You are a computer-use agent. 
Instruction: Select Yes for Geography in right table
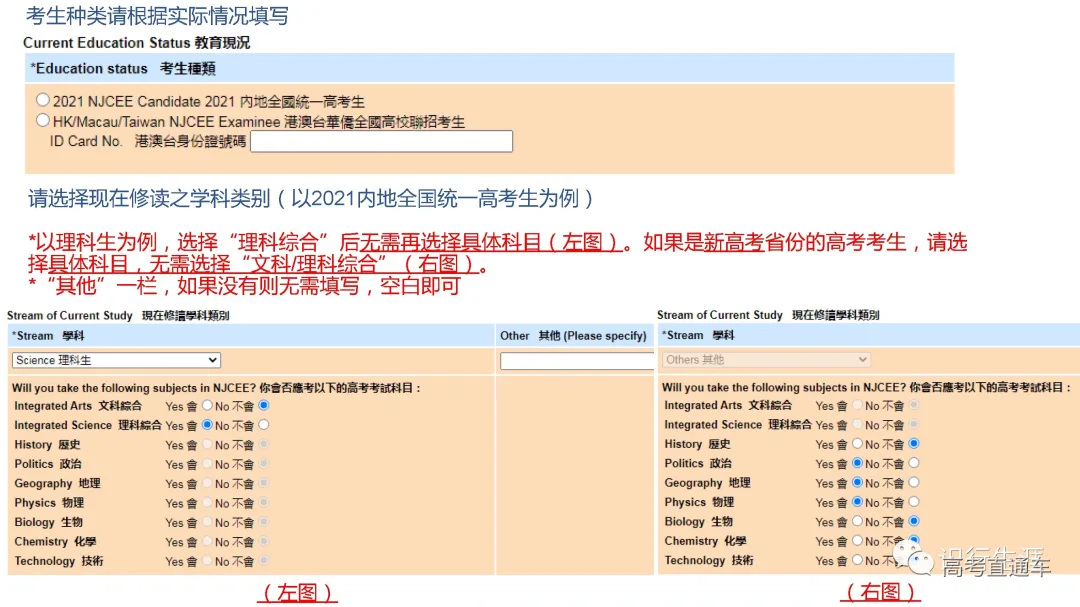857,483
